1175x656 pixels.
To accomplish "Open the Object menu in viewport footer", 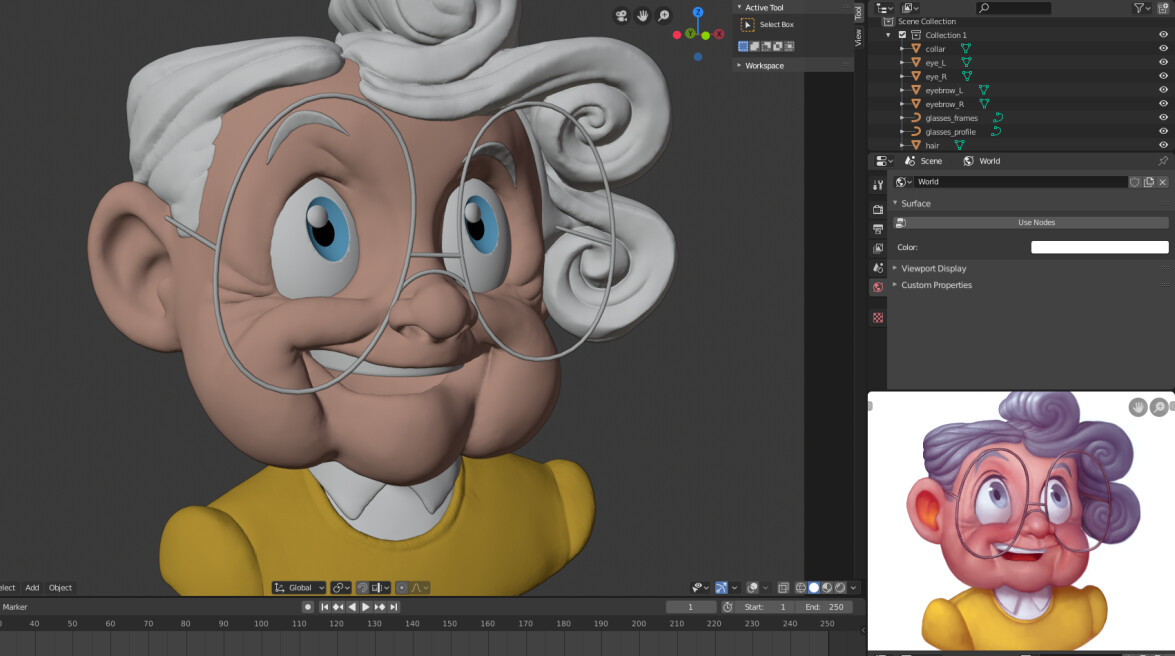I will 59,587.
